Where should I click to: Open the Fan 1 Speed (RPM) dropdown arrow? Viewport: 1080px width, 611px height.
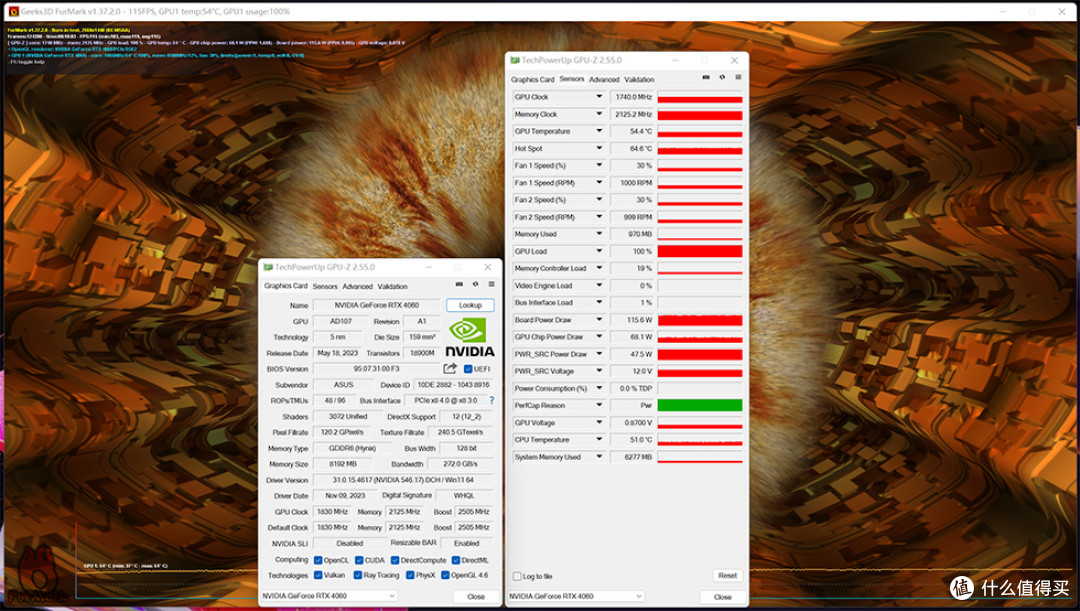coord(599,183)
